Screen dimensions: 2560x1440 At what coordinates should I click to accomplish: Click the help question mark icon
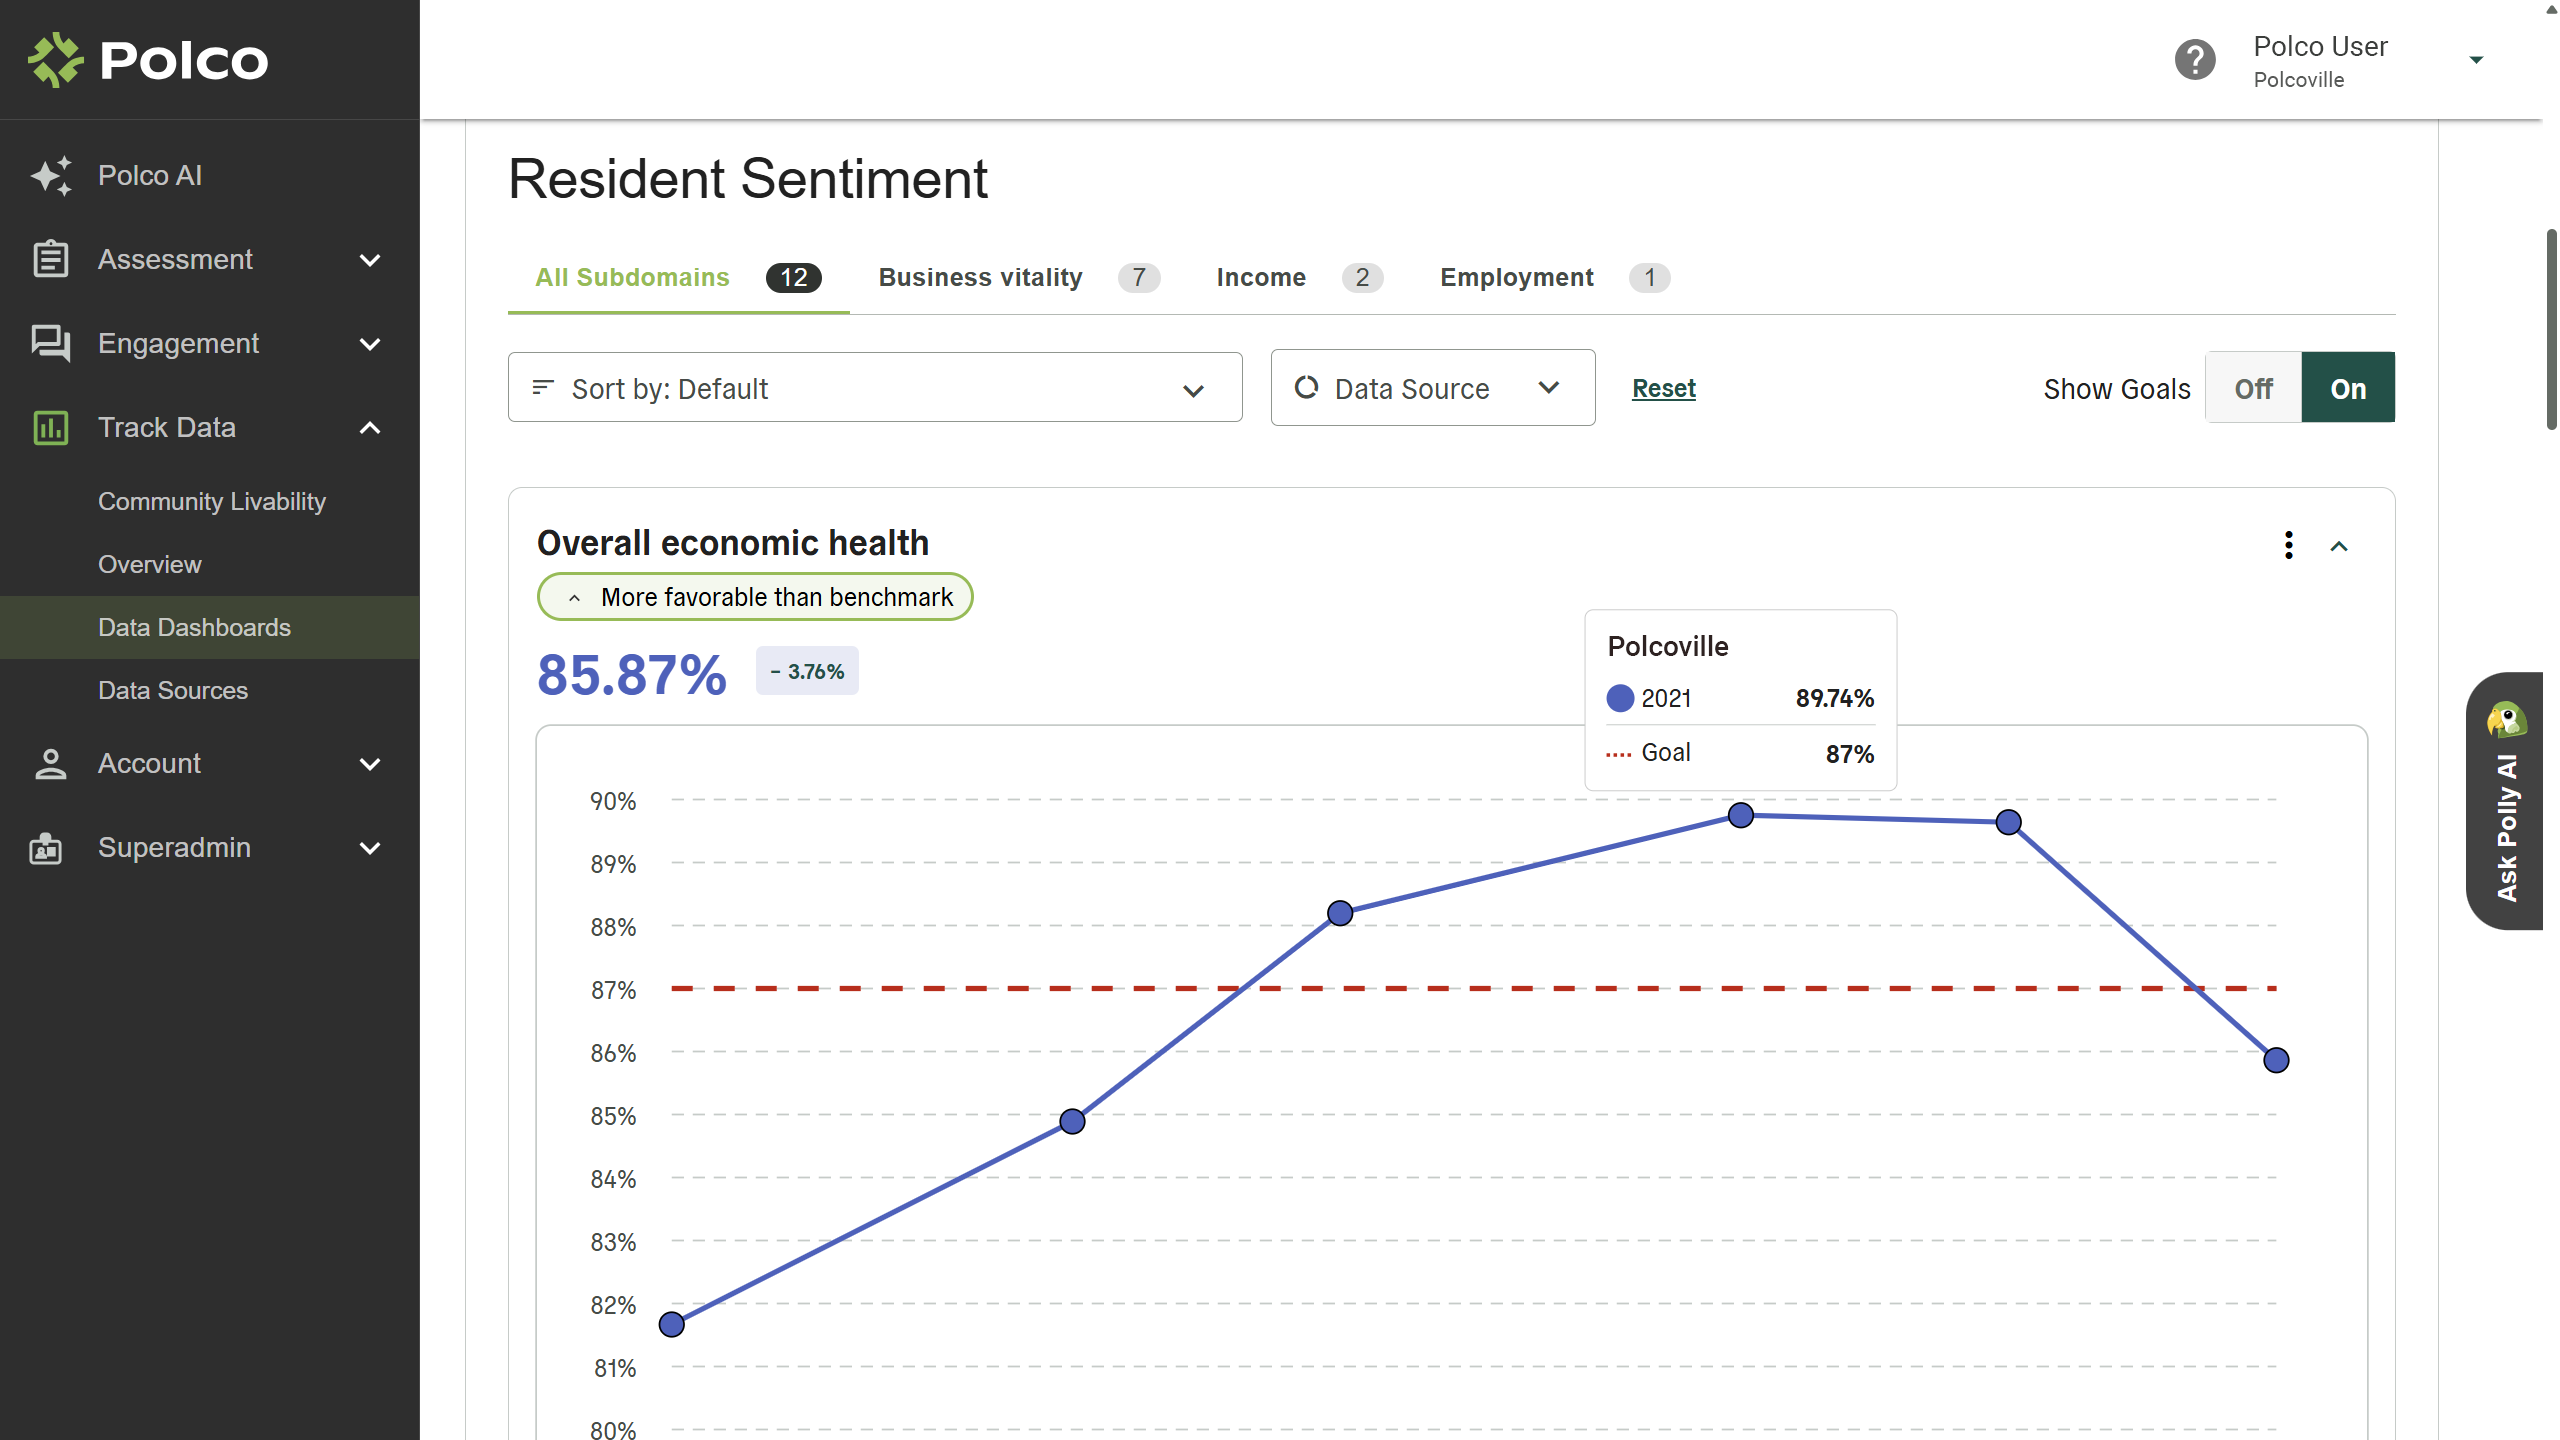[2195, 59]
